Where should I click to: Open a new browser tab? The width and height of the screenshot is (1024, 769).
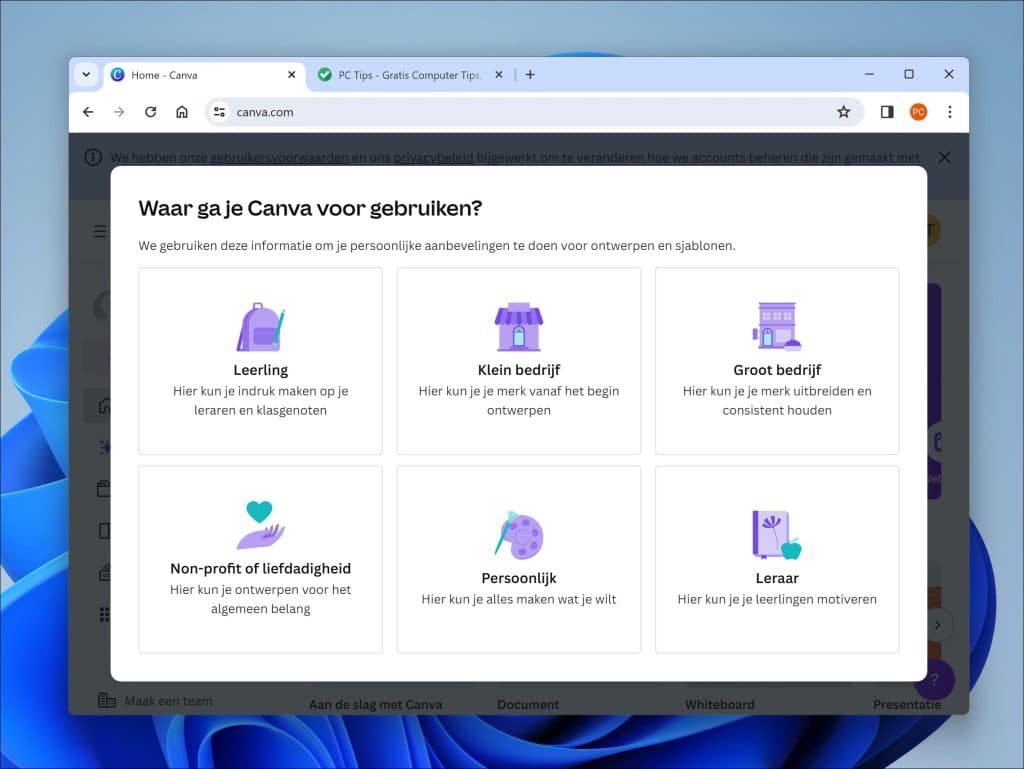(x=530, y=75)
